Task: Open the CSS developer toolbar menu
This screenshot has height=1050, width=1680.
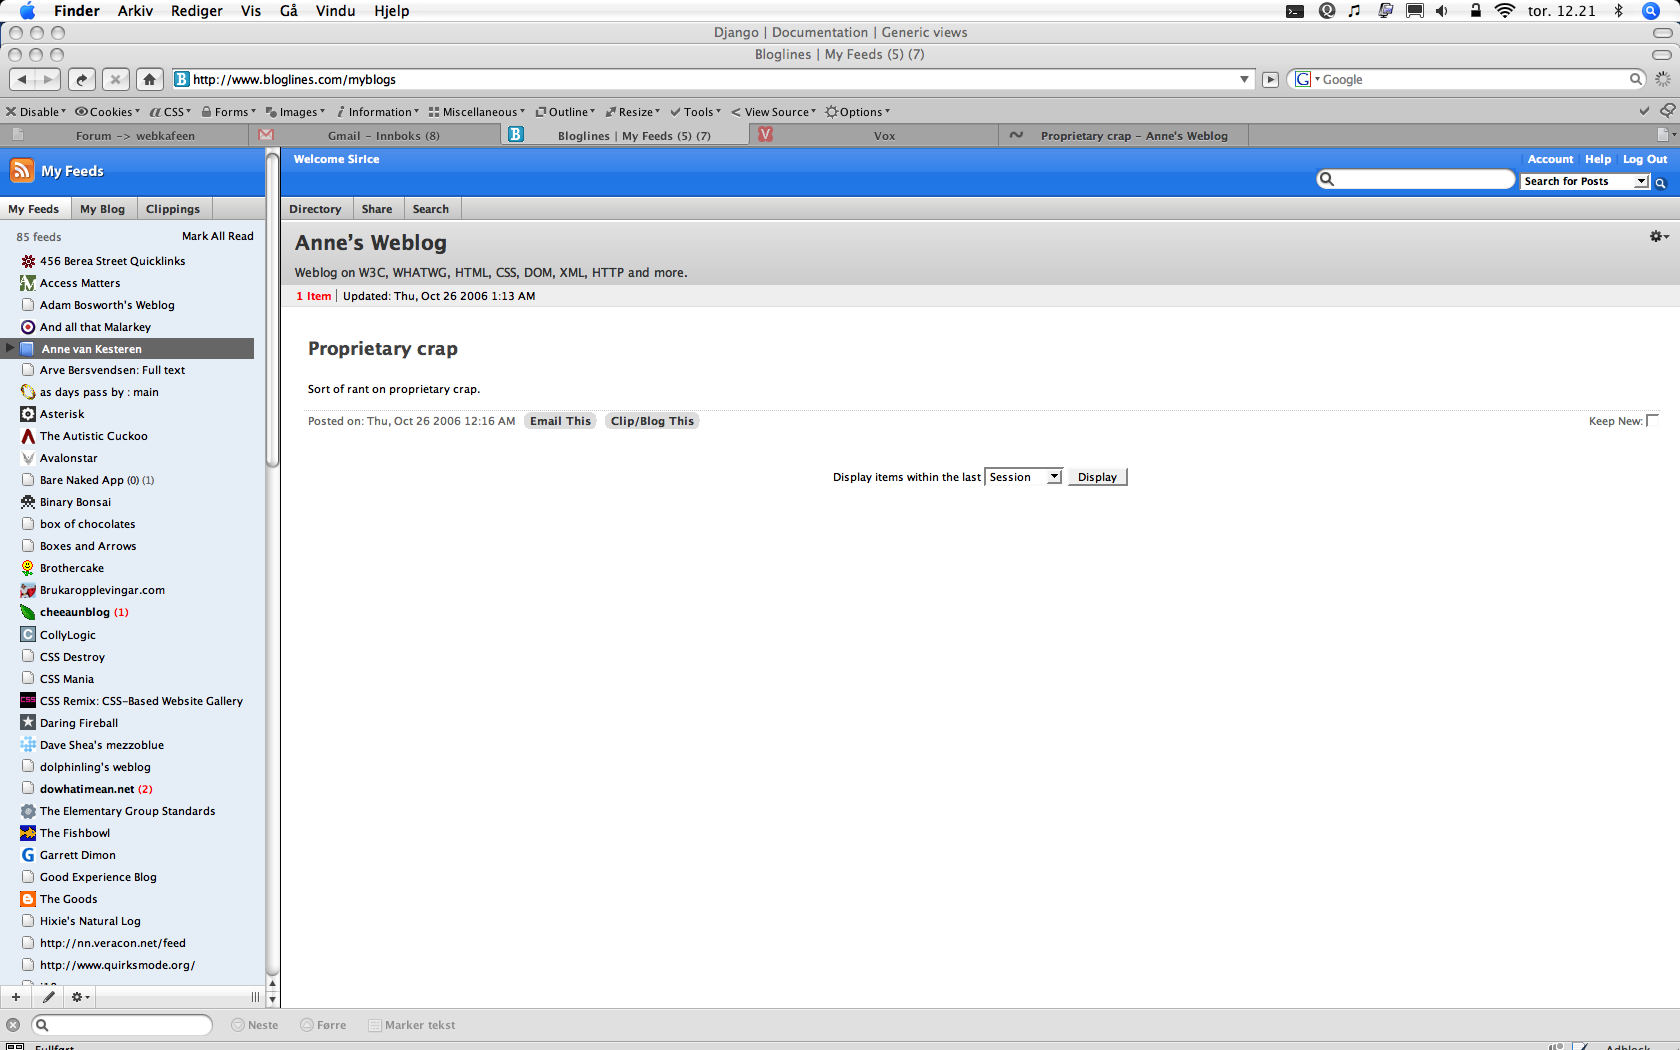Action: 171,112
